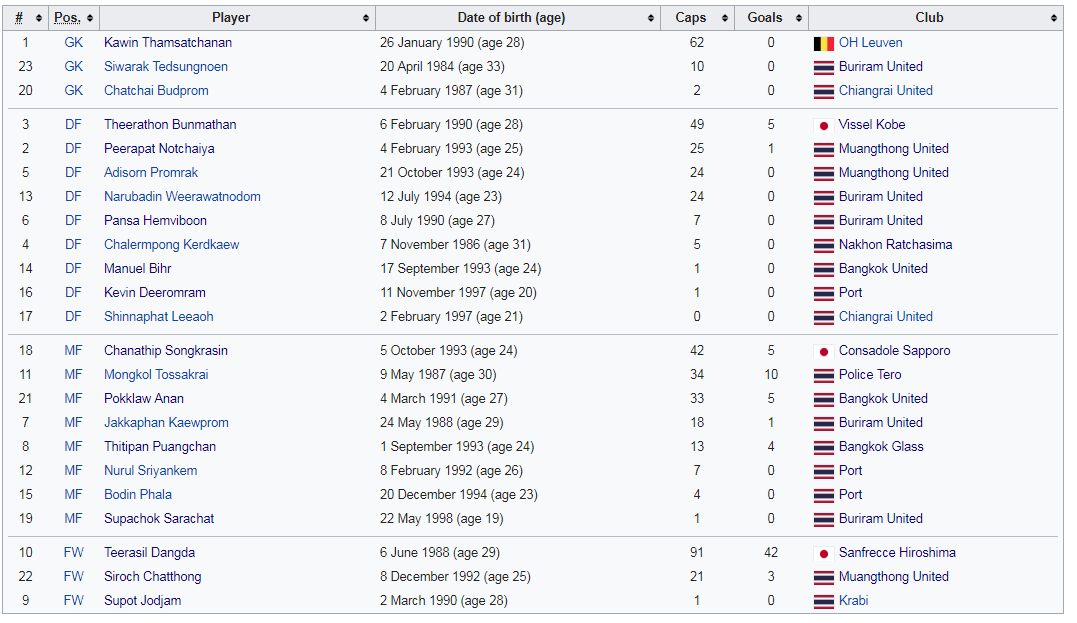
Task: Open Chanathip Songkrasin player page
Action: pos(166,350)
